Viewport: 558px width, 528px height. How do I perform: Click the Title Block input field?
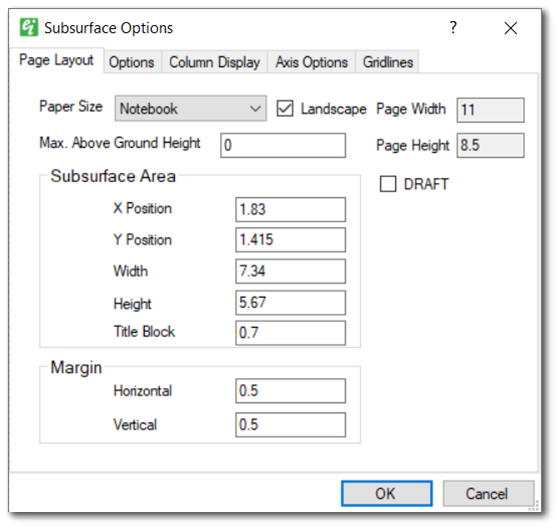coord(290,333)
